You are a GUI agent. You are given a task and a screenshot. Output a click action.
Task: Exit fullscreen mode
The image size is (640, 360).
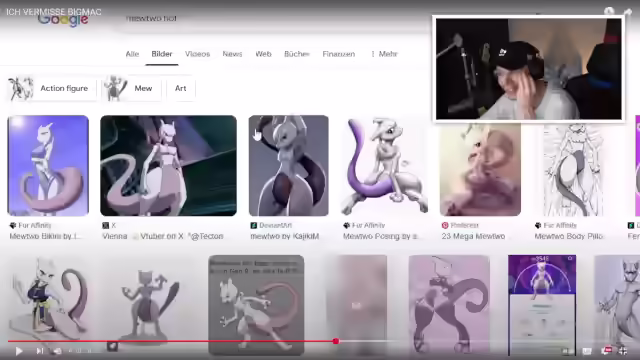(623, 351)
